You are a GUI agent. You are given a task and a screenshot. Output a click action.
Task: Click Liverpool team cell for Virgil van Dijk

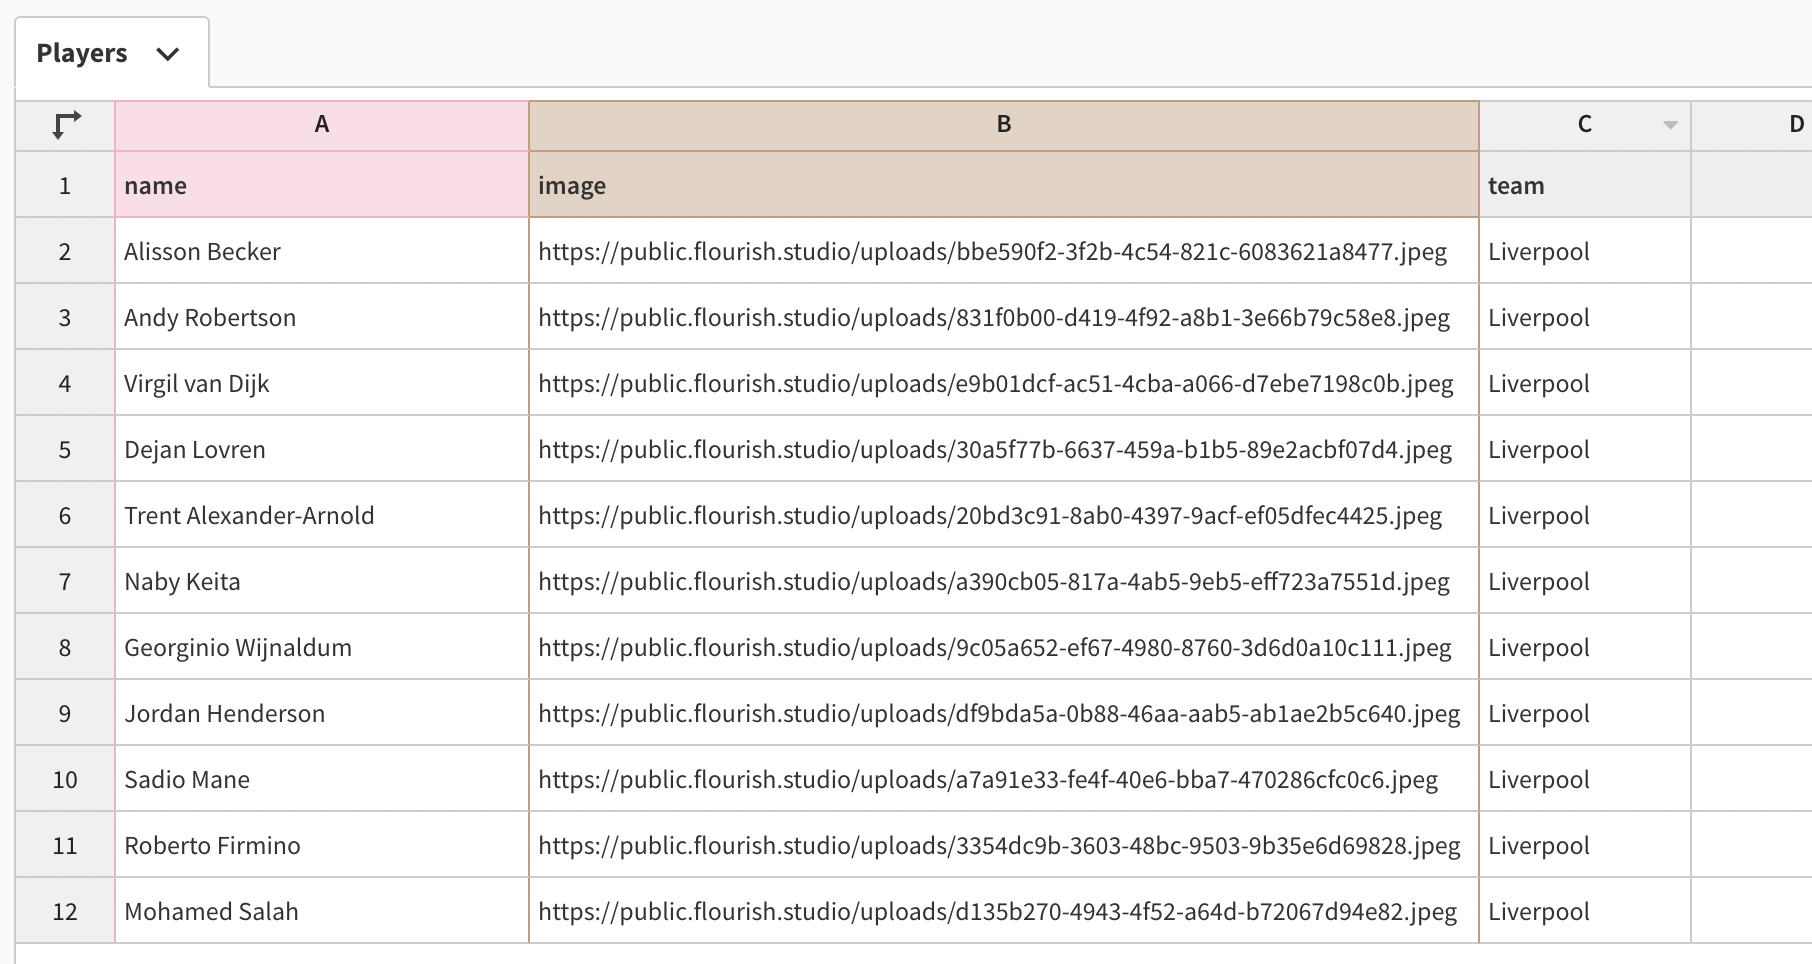tap(1585, 383)
